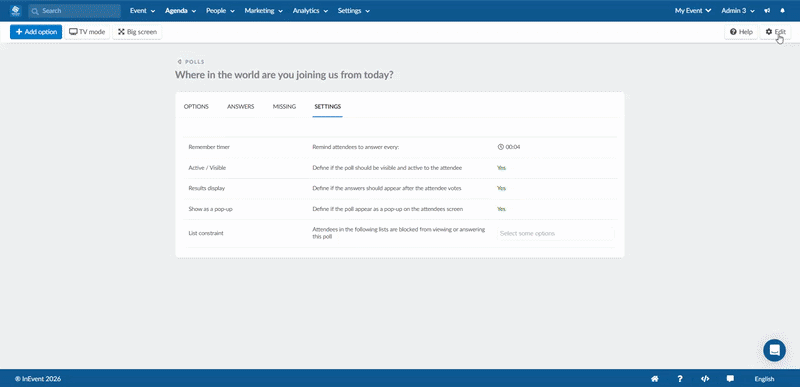This screenshot has width=800, height=387.
Task: Click the List constraint select field
Action: [556, 234]
